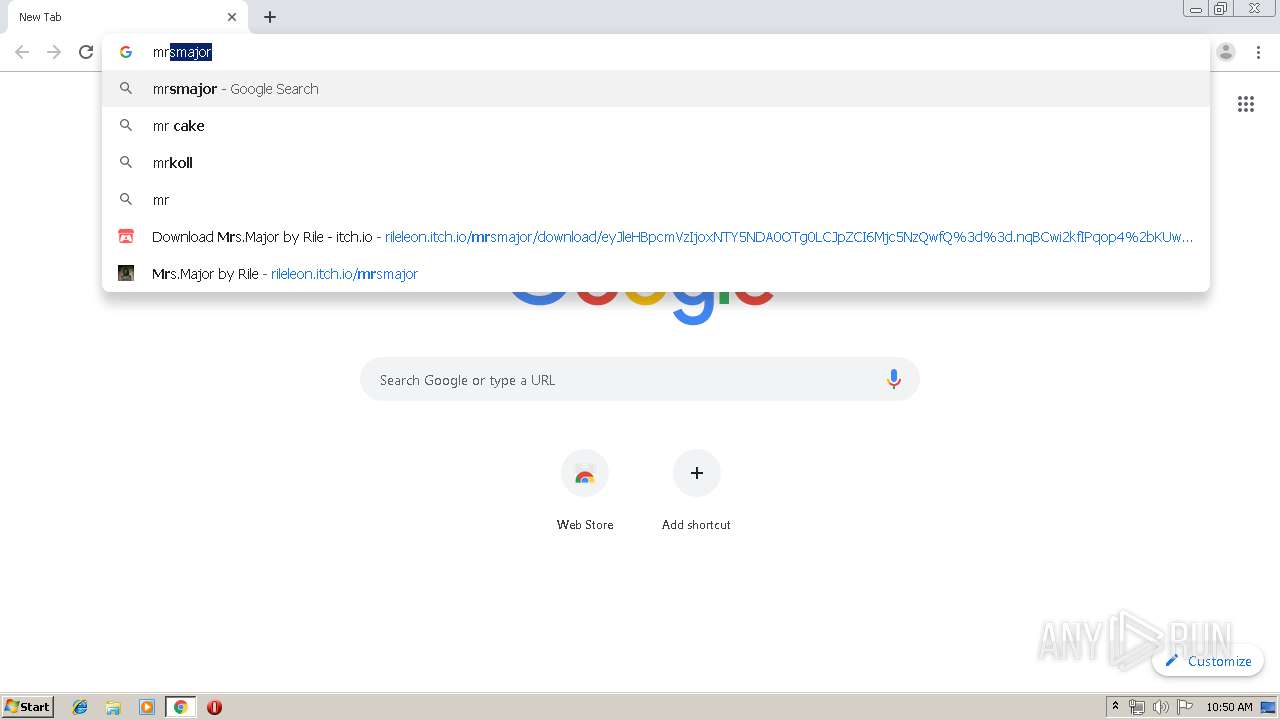Open a new tab with plus button
This screenshot has width=1280, height=720.
(270, 17)
